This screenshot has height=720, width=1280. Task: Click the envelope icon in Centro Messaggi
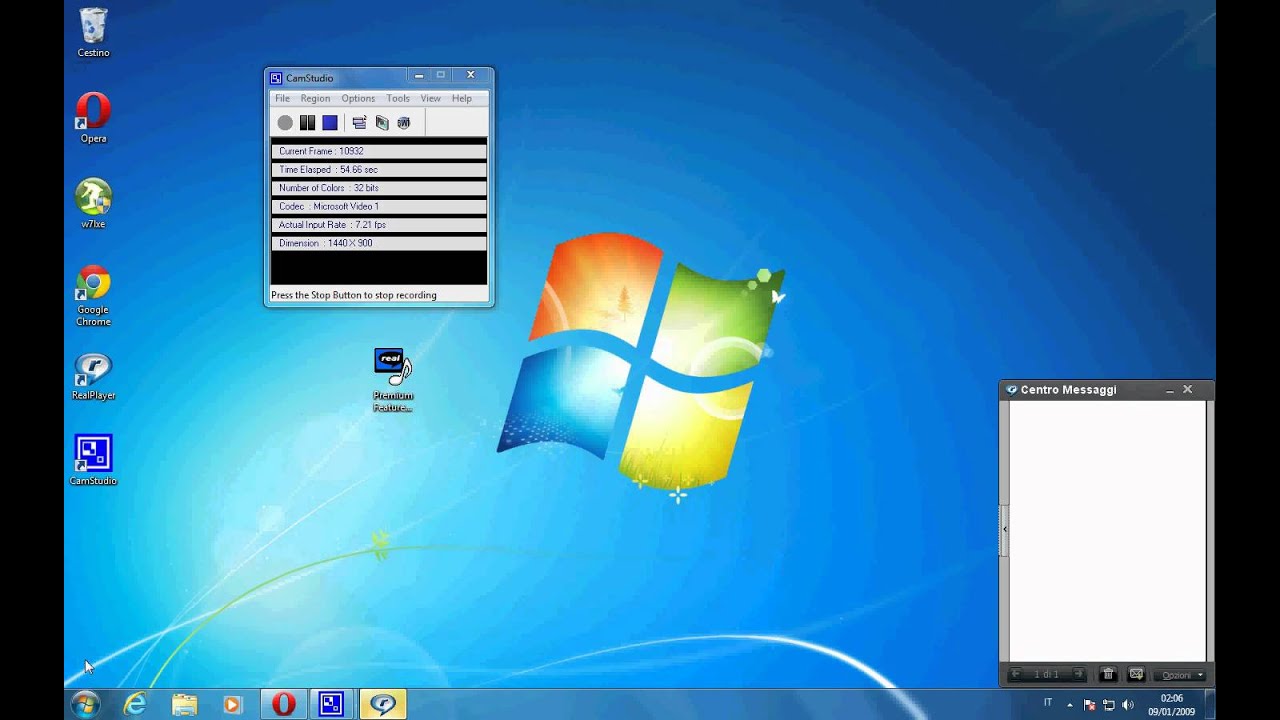pos(1136,675)
